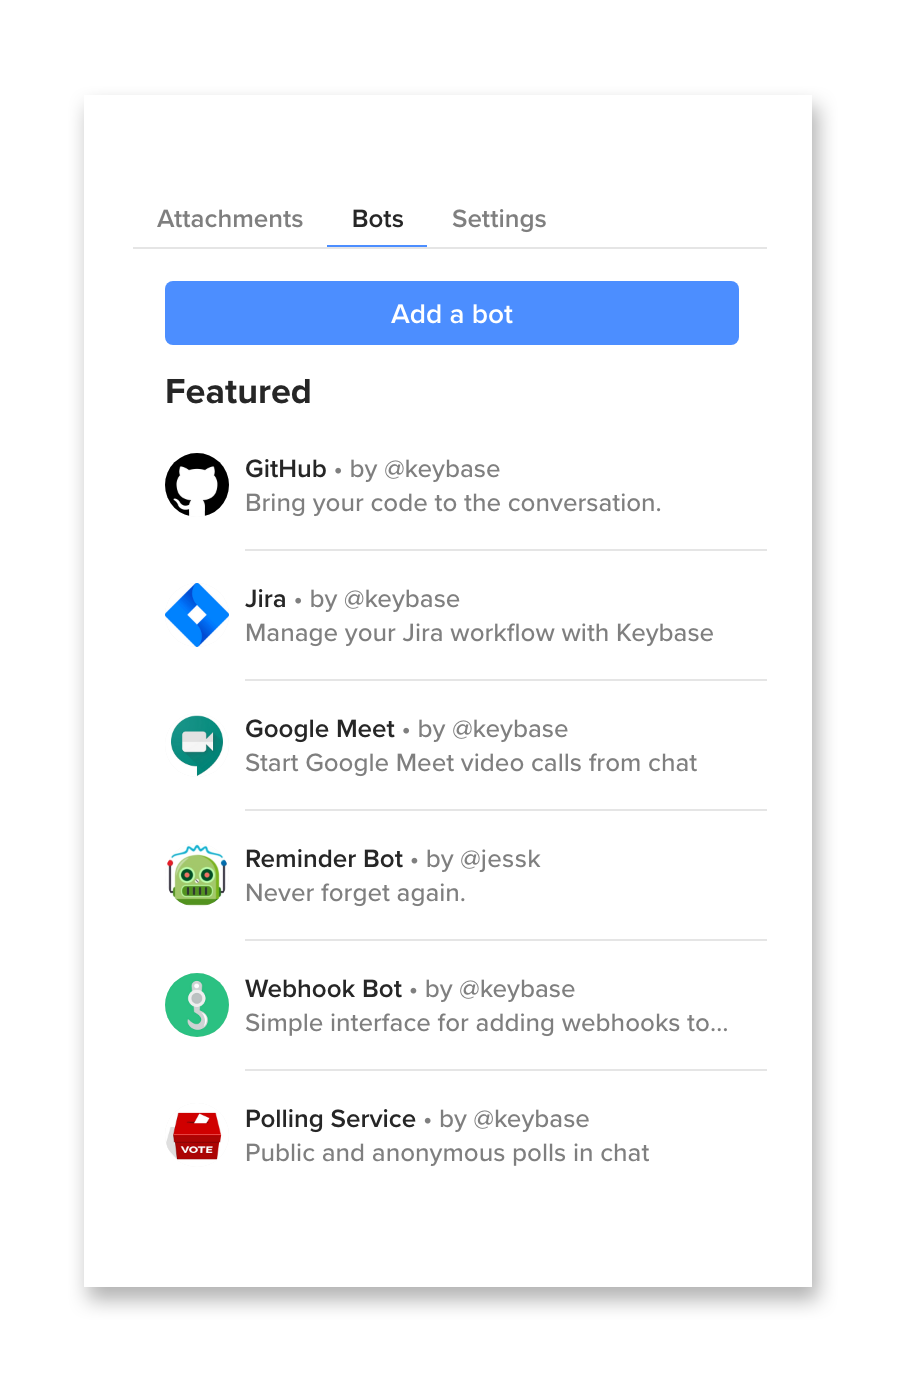Click the Add a bot button
This screenshot has height=1400, width=900.
(452, 313)
